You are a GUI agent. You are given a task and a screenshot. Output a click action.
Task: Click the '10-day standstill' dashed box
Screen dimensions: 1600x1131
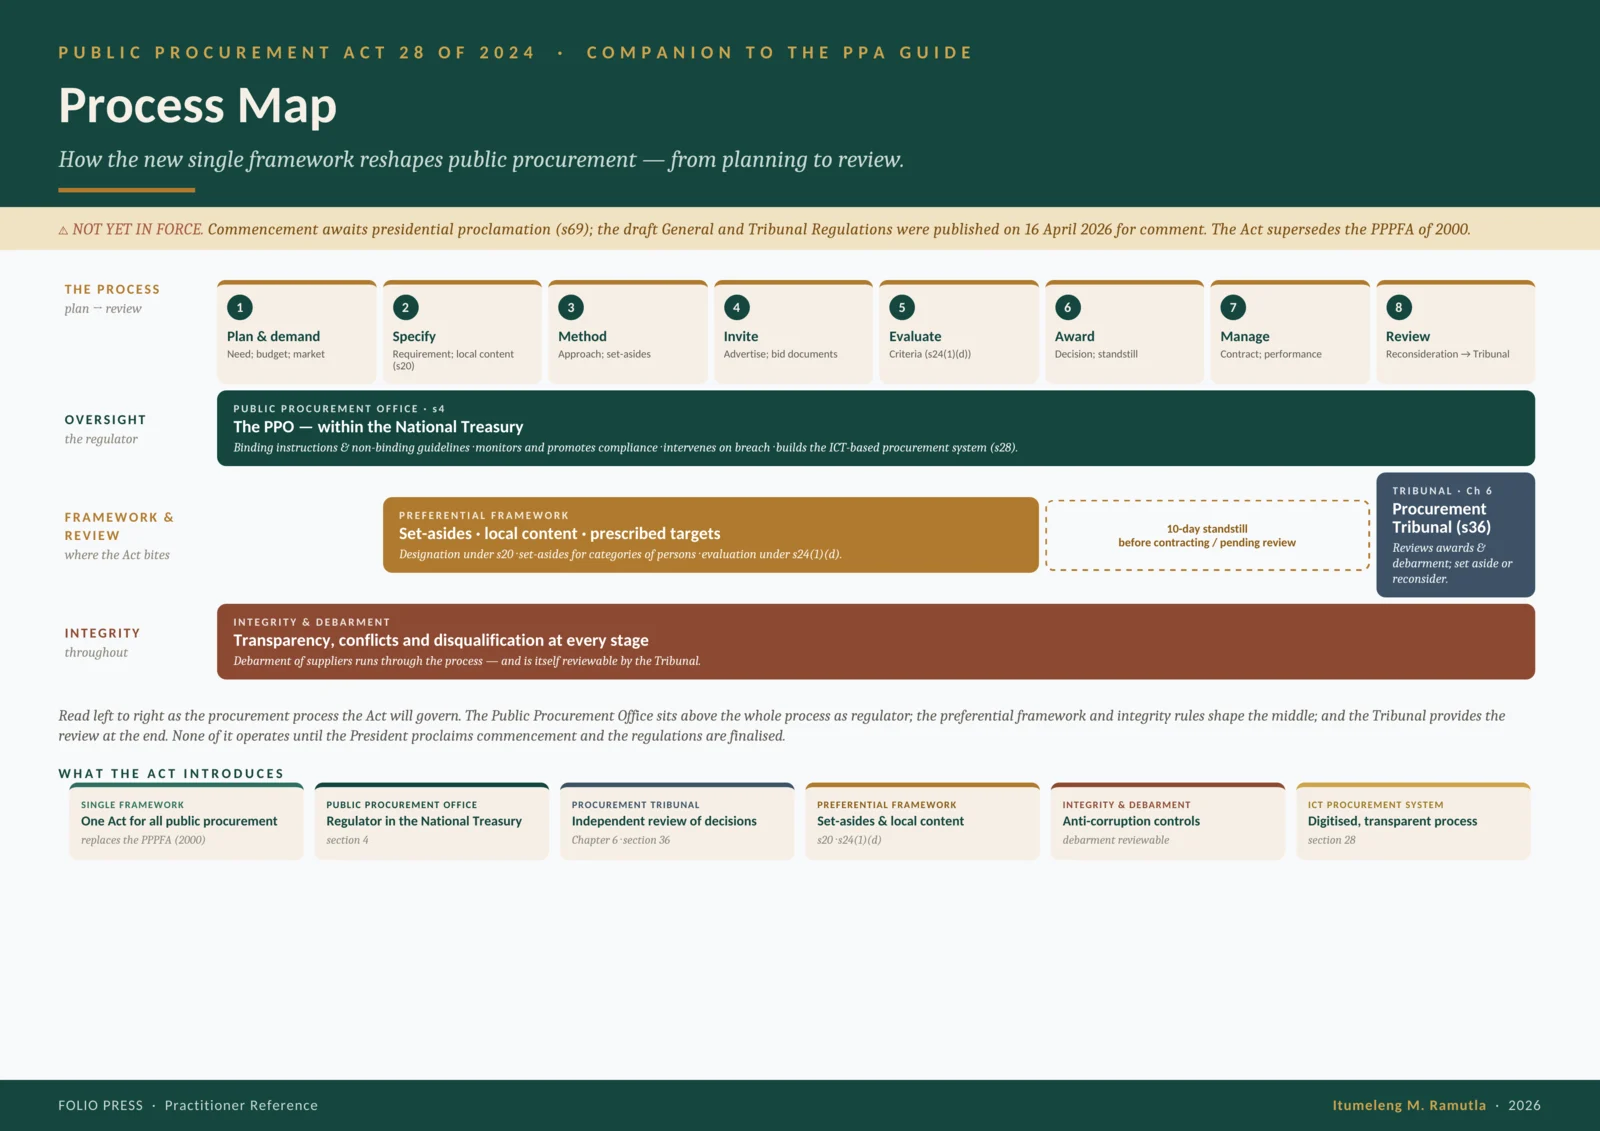tap(1207, 535)
